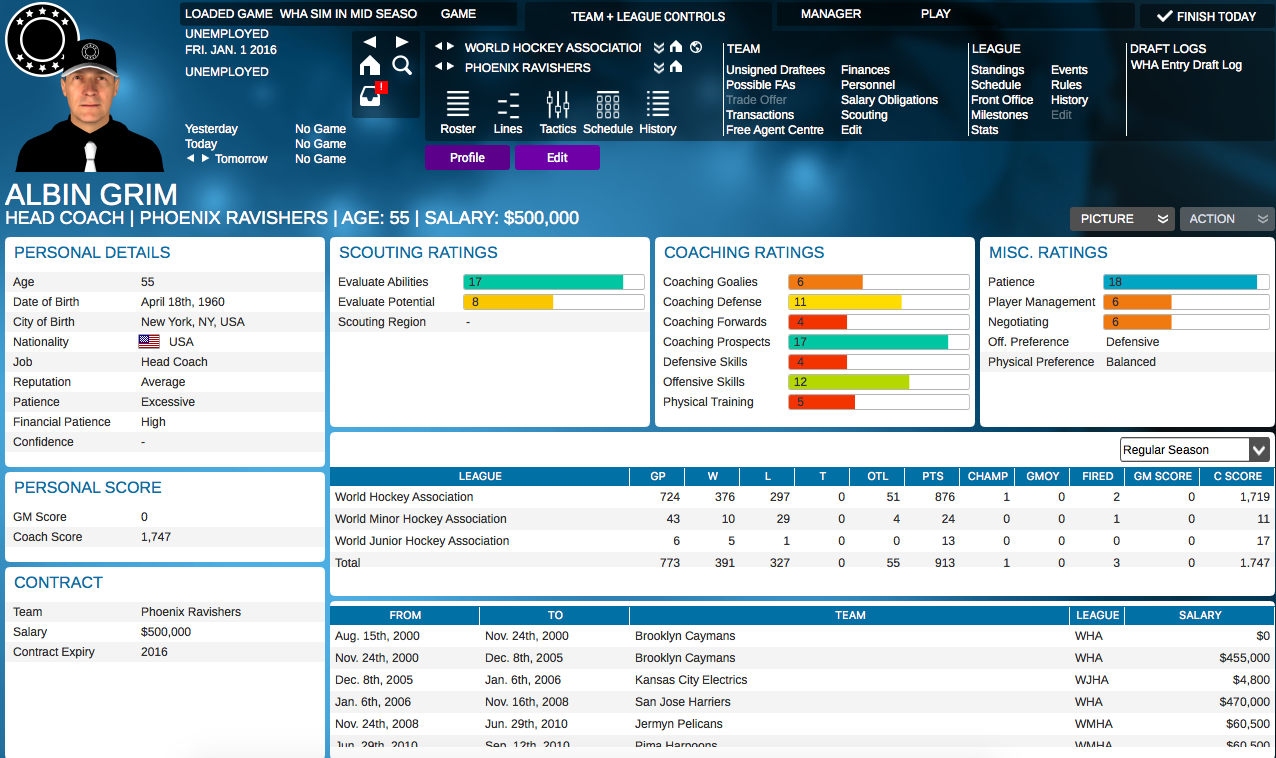Open the Roster screen icon

[458, 104]
